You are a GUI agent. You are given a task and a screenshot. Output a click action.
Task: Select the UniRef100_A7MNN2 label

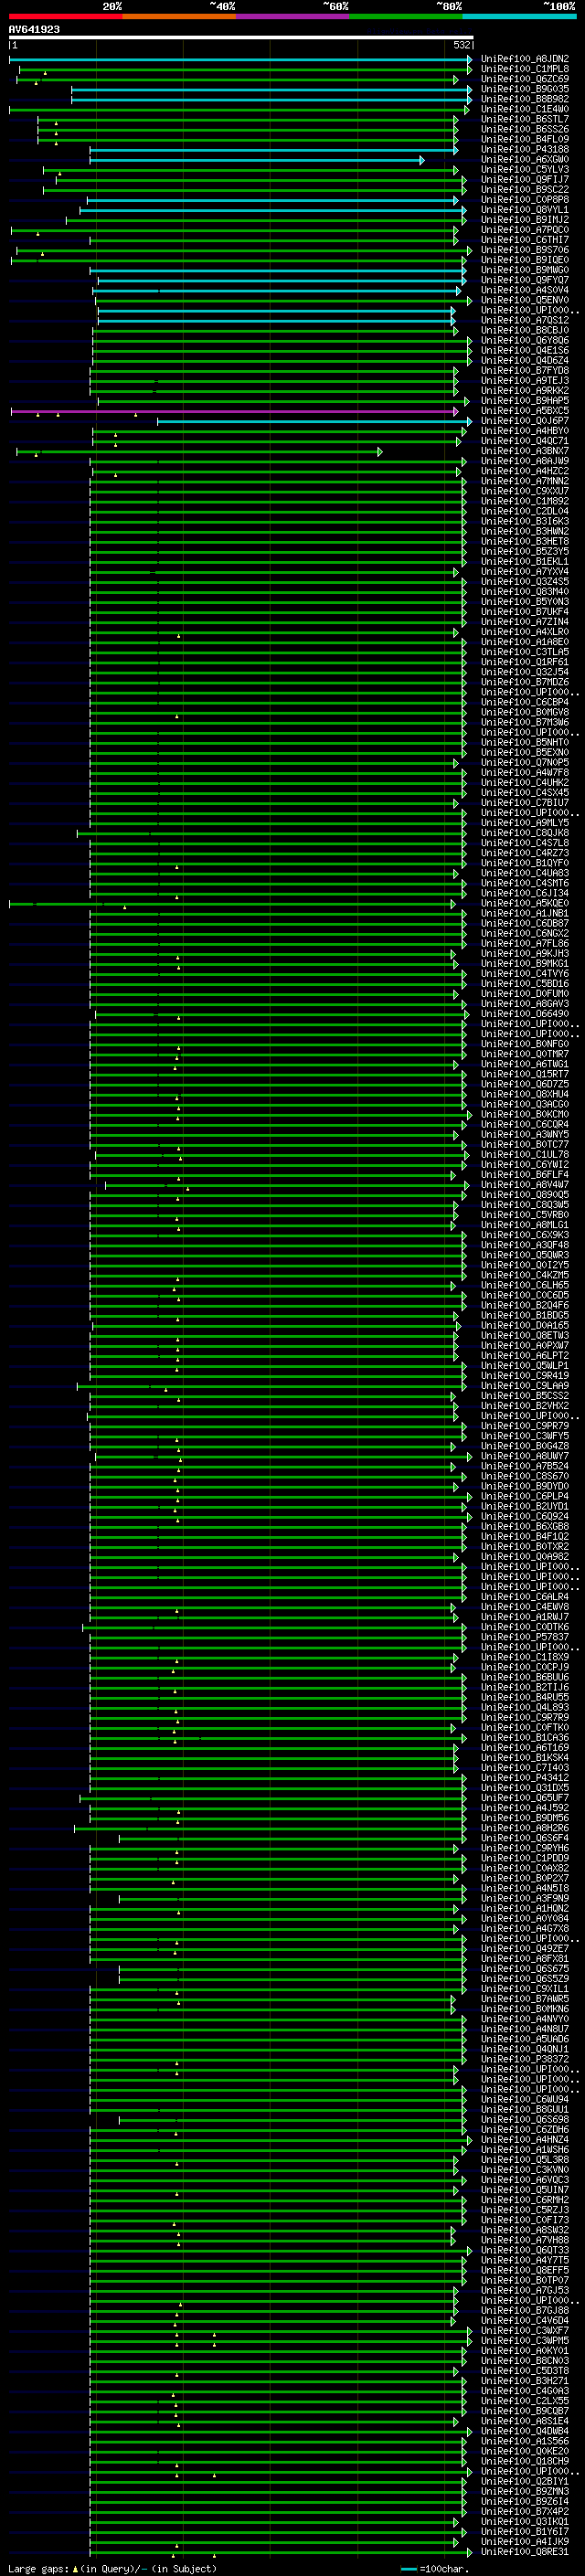point(525,481)
